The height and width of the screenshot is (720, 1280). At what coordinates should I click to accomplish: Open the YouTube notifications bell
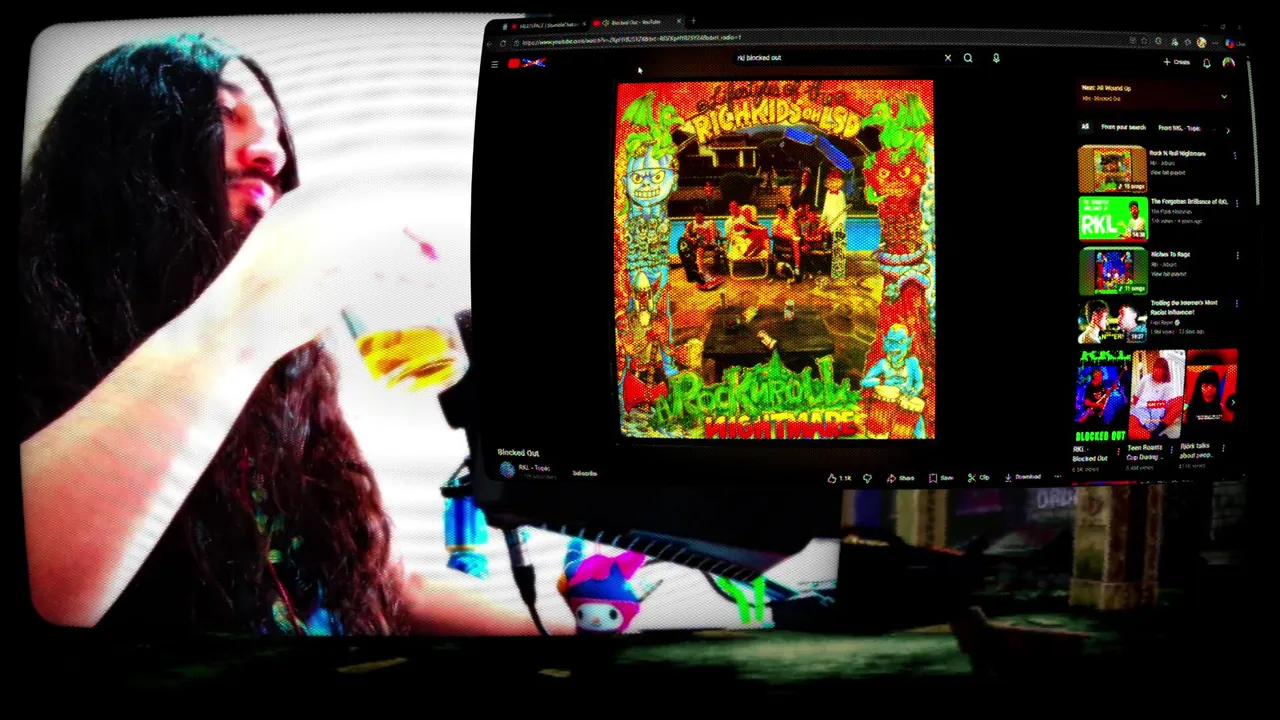1207,63
